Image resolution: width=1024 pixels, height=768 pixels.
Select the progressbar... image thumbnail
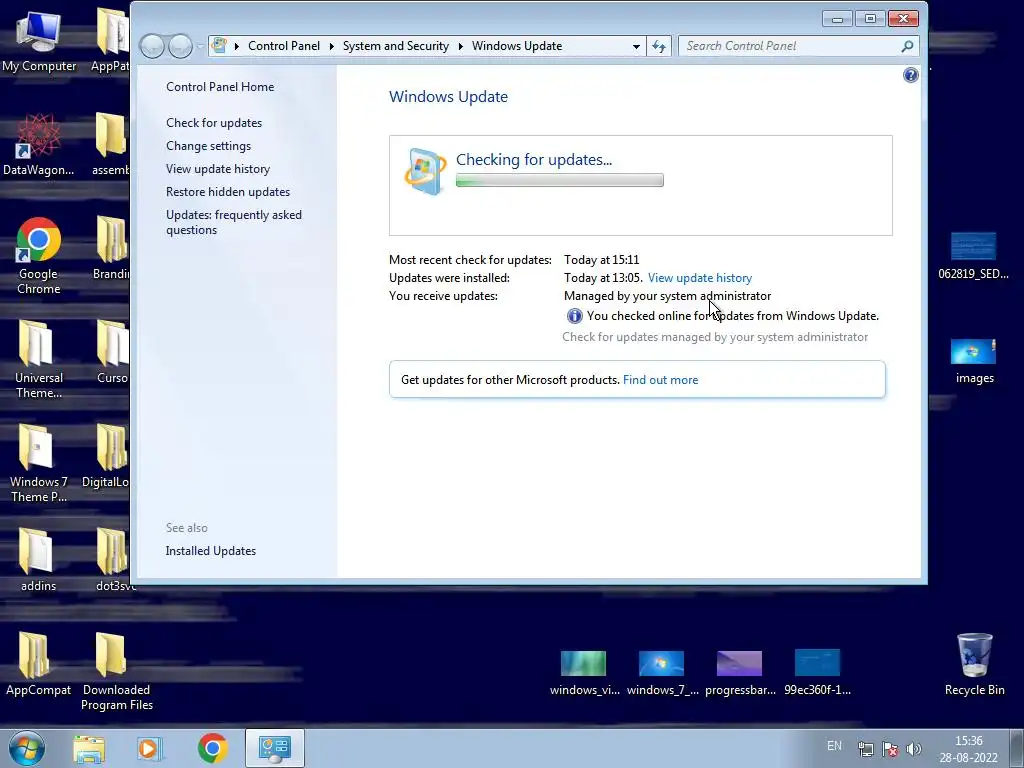(740, 673)
